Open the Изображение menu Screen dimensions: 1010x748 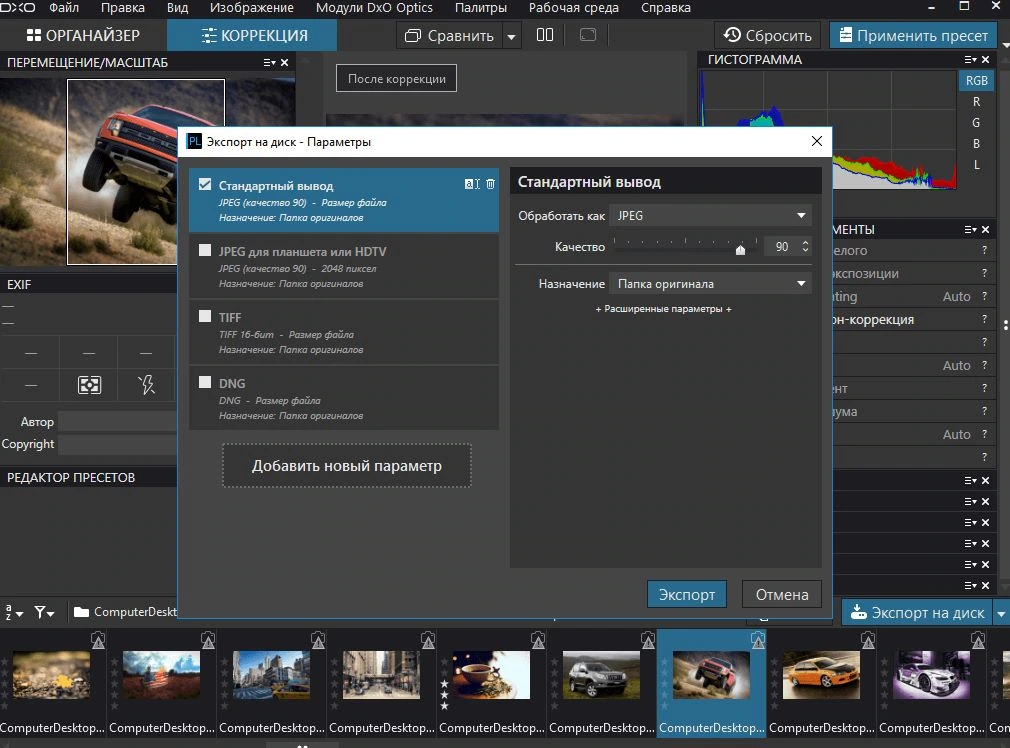(x=252, y=8)
